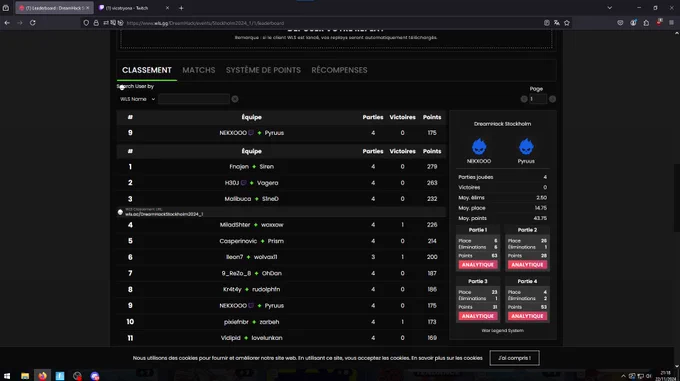Click the Twitch icon next to H30J

(244, 183)
